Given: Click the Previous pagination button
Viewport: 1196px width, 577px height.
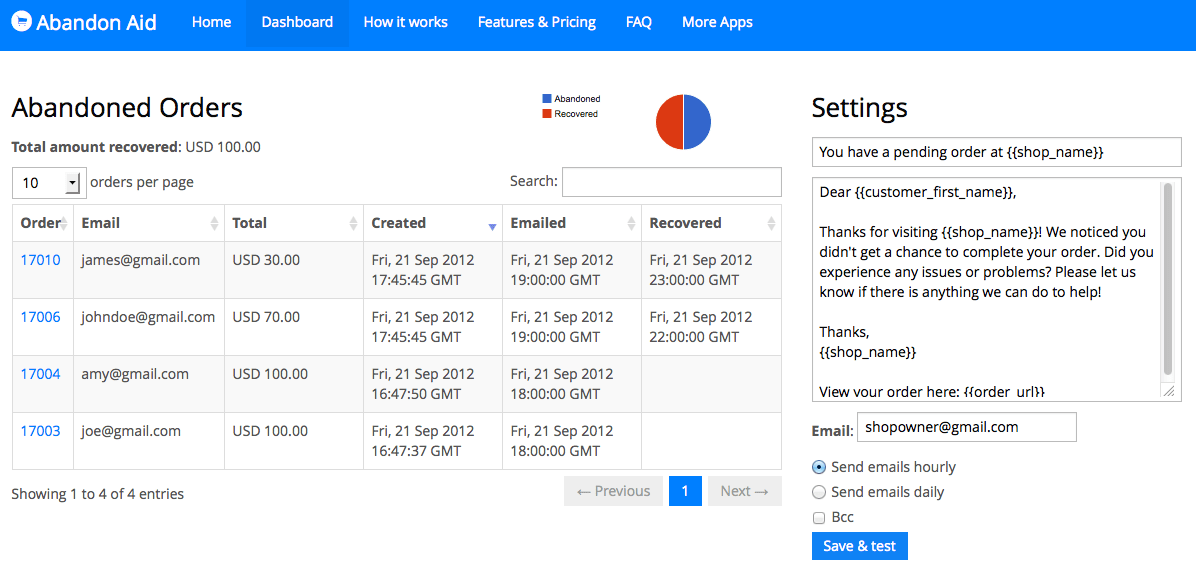Looking at the screenshot, I should [x=614, y=491].
